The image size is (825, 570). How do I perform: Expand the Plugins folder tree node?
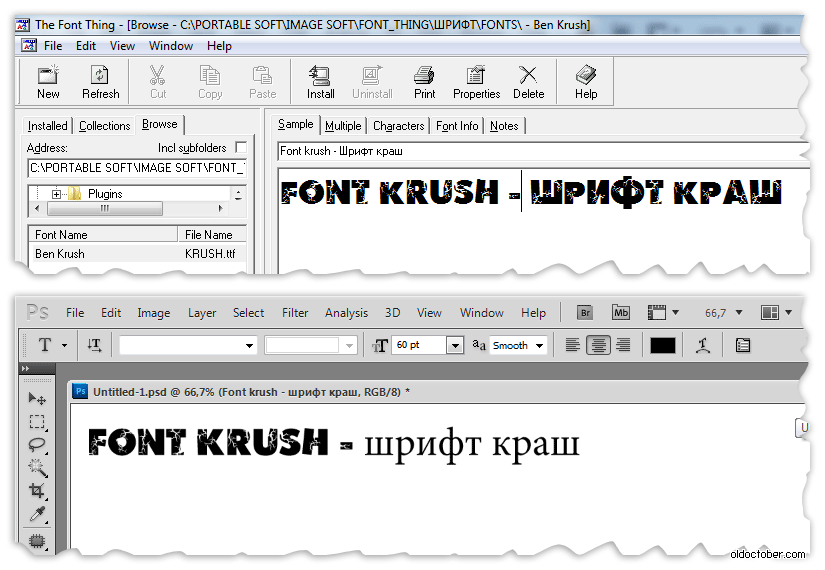[56, 194]
